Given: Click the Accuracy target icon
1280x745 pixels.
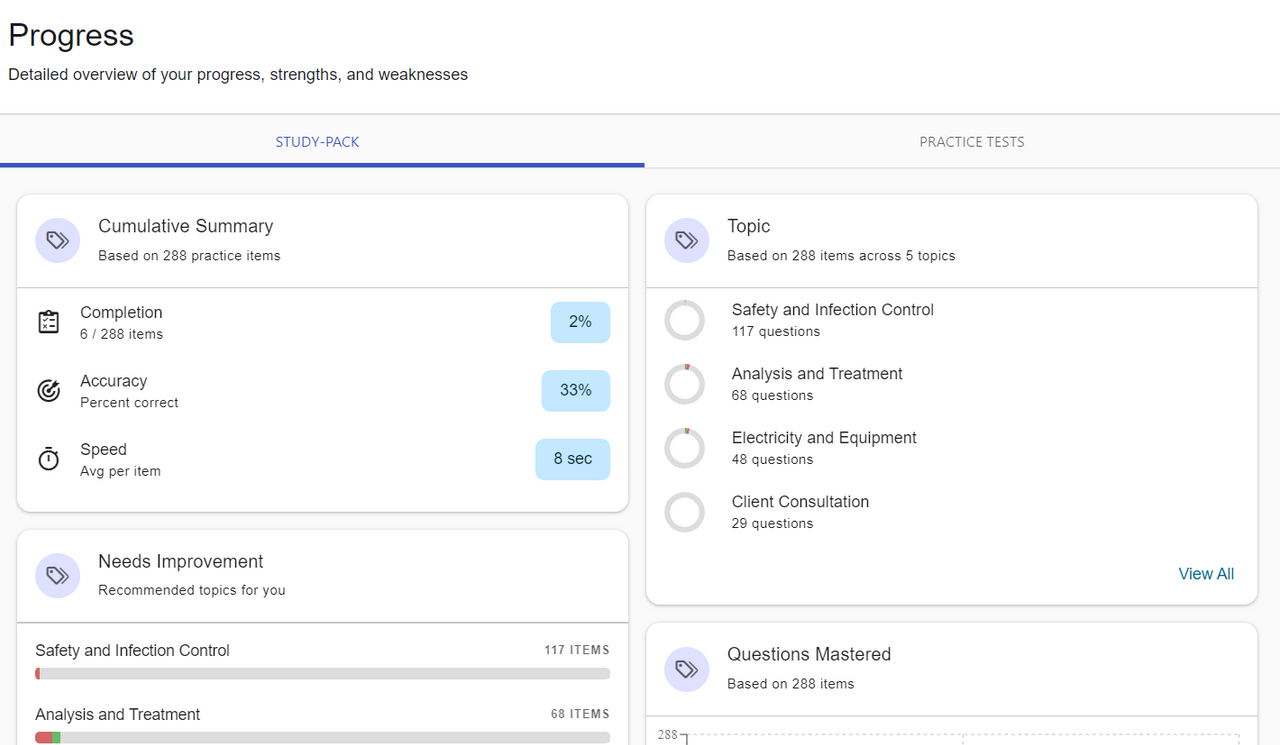Looking at the screenshot, I should pos(49,391).
